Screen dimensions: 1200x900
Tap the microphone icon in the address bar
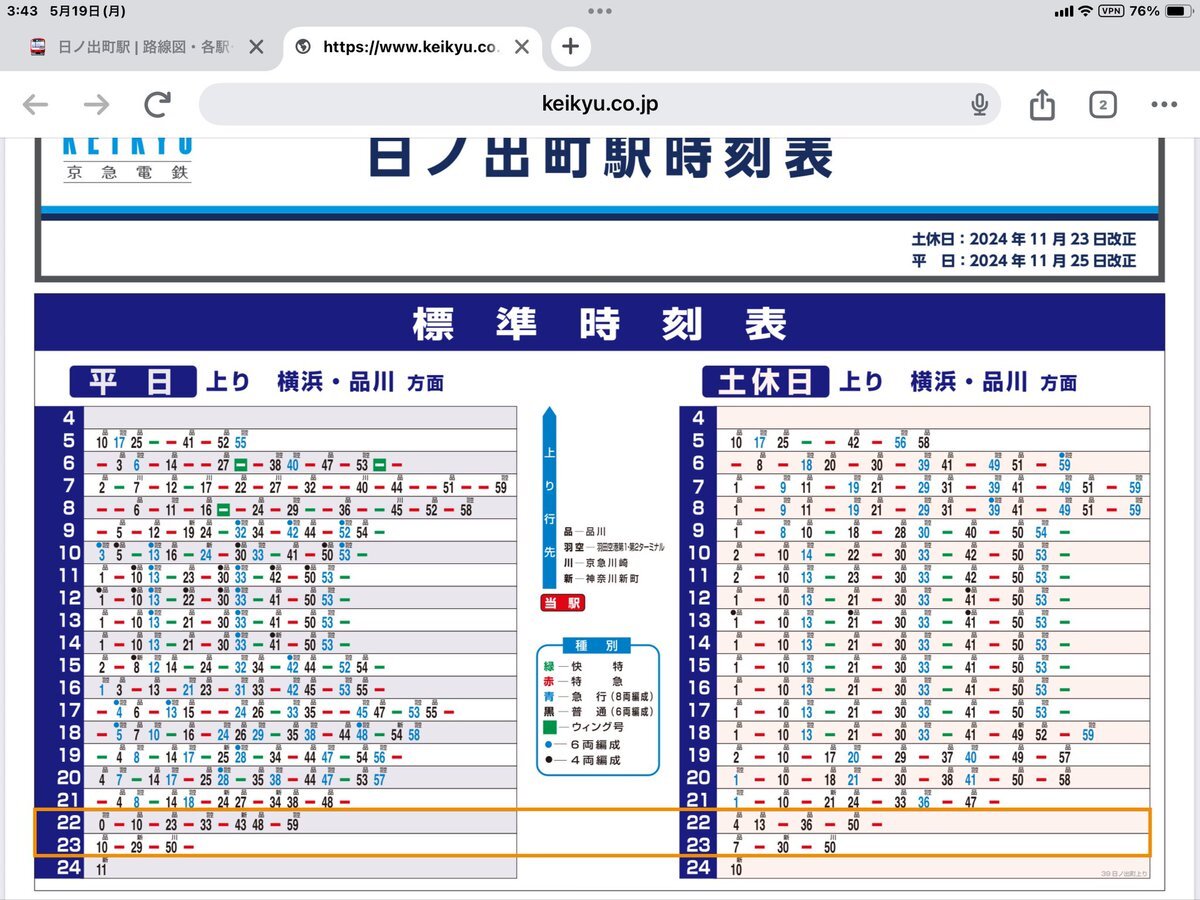tap(980, 105)
